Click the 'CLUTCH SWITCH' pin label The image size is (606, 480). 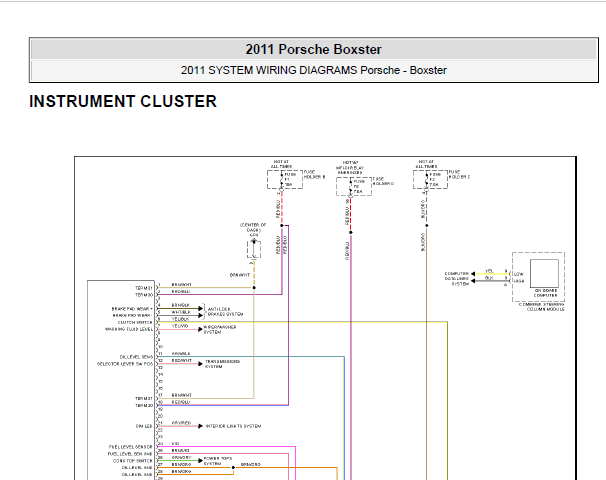135,322
